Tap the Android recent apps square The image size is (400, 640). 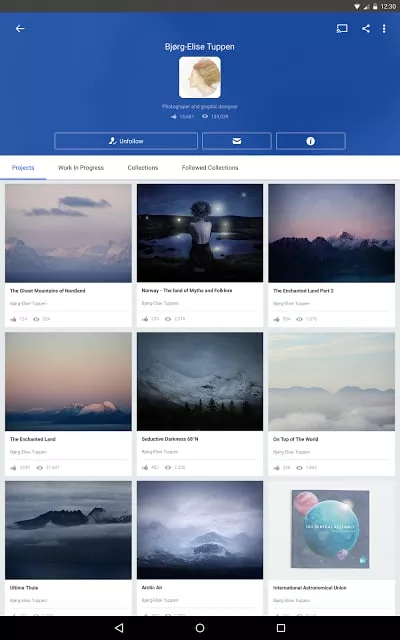click(x=281, y=628)
